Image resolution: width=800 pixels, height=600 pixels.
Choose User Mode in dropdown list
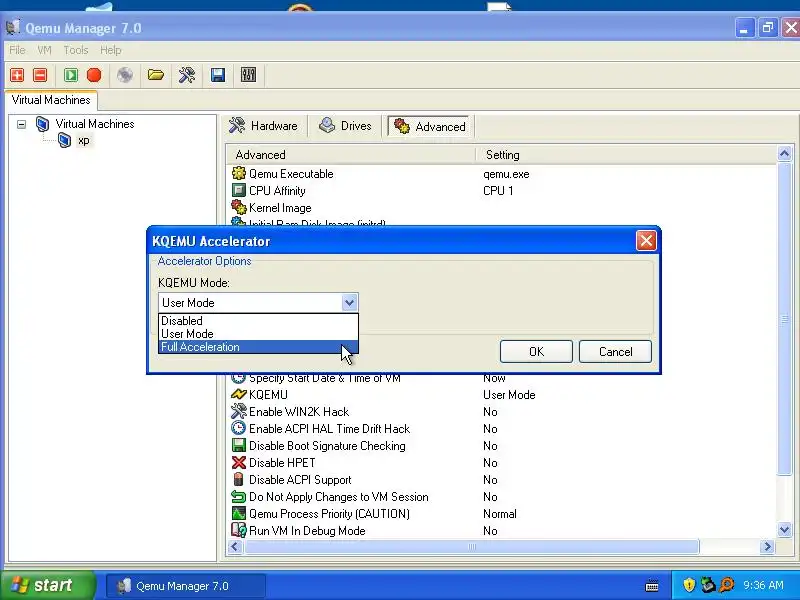click(258, 334)
